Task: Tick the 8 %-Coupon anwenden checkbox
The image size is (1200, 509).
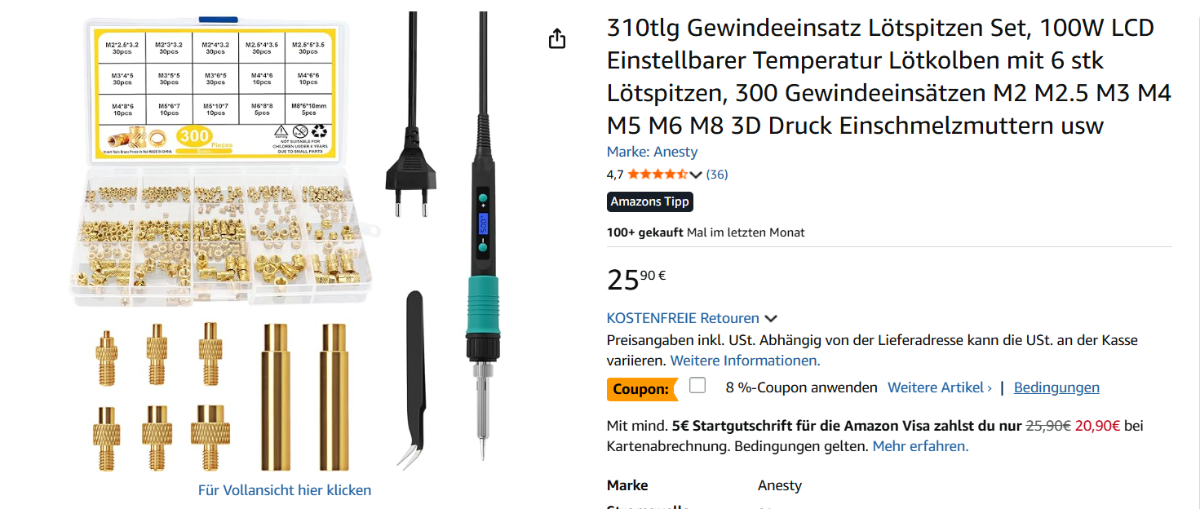Action: pos(698,386)
